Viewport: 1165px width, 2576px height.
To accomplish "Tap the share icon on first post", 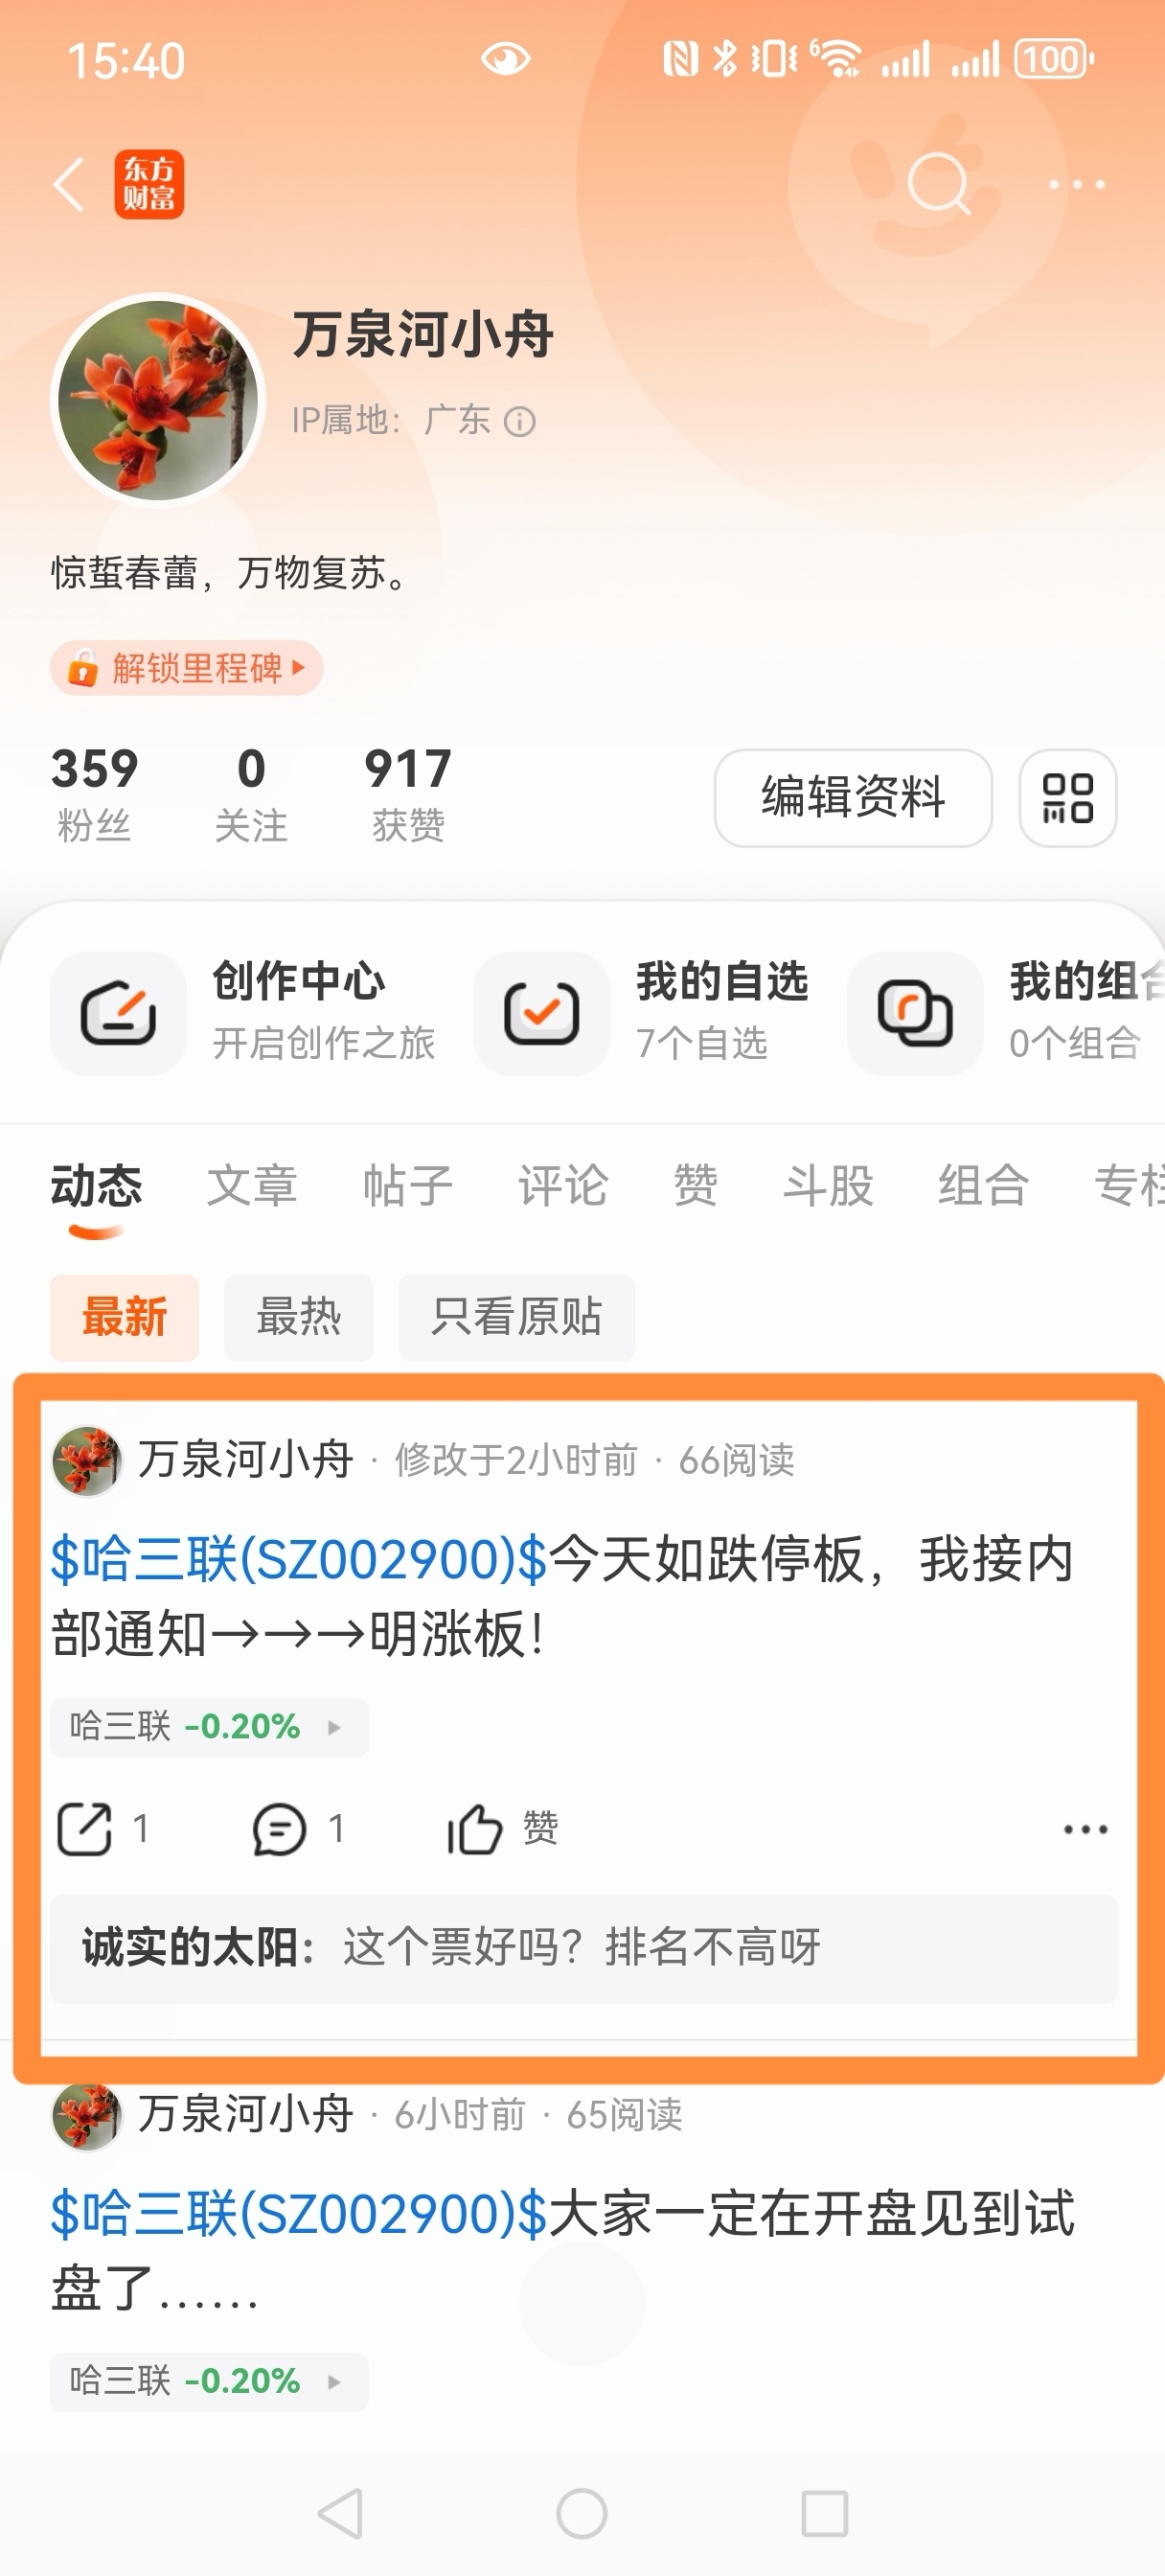I will 84,1829.
